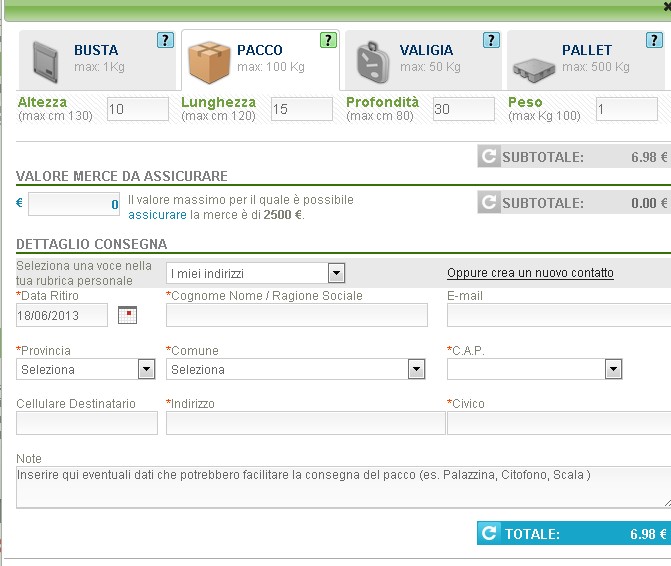The height and width of the screenshot is (566, 671).
Task: Click the '(max cm 130)' height limit text
Action: pyautogui.click(x=55, y=116)
